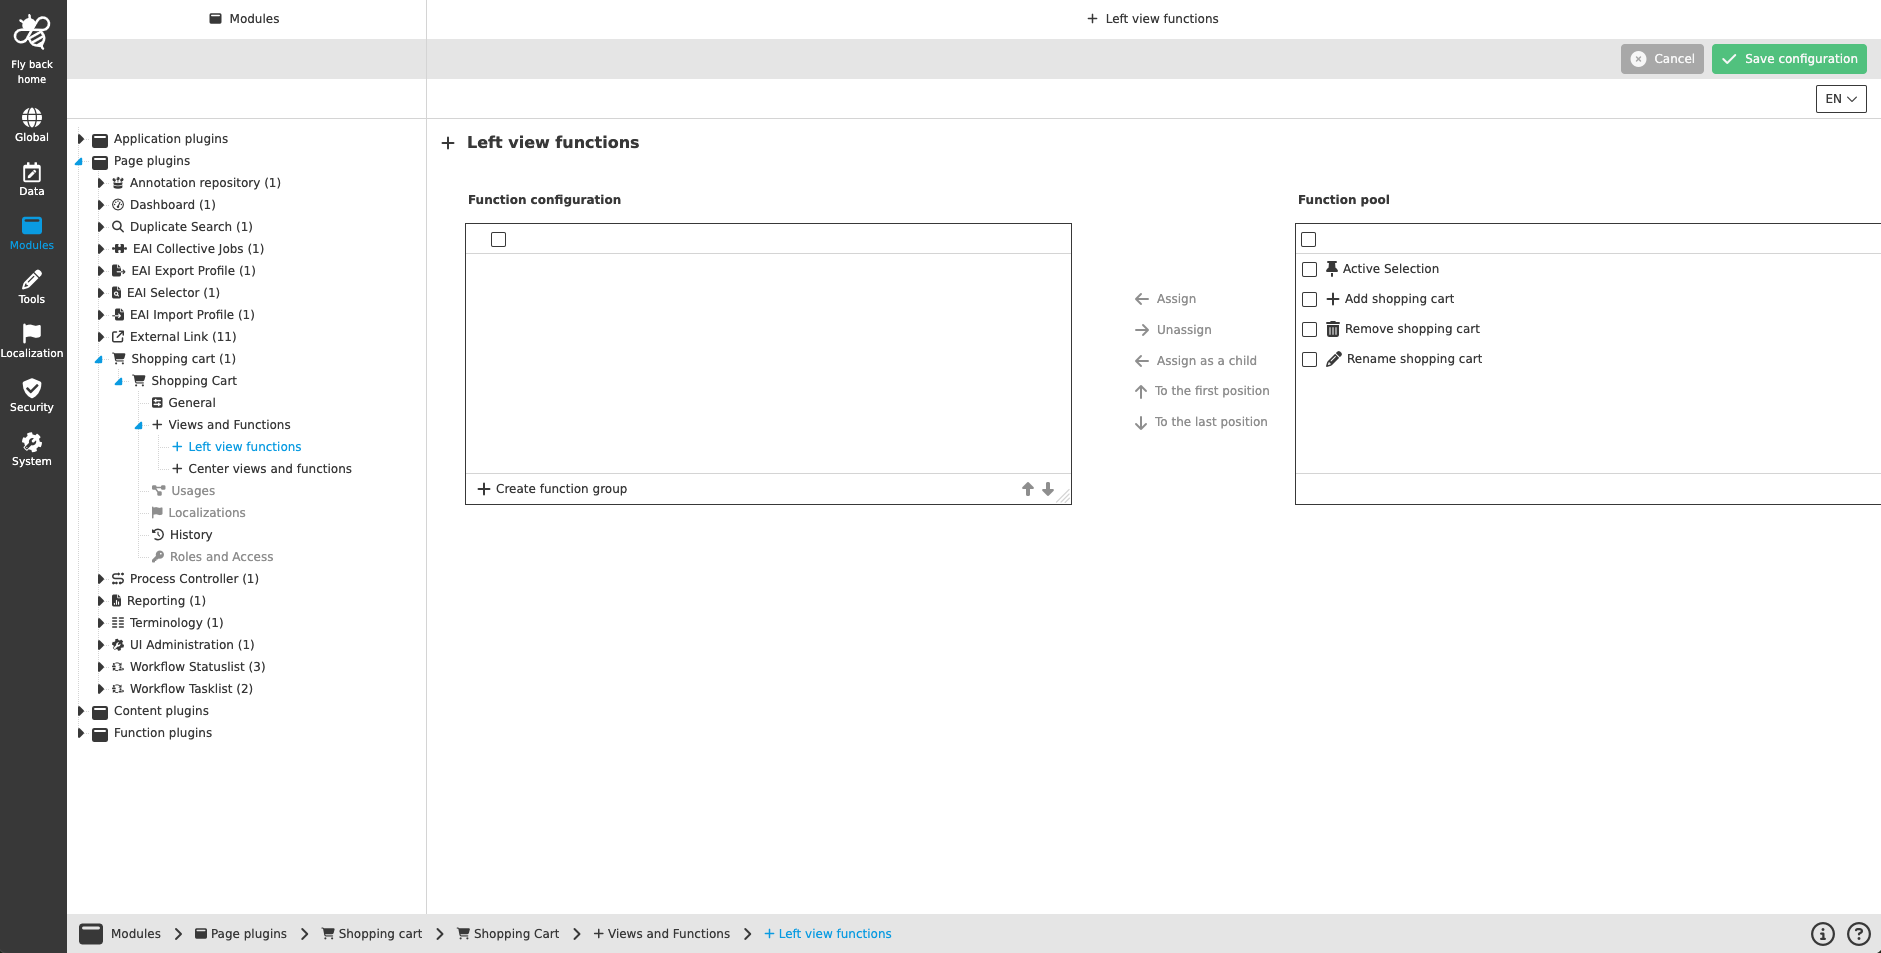Image resolution: width=1881 pixels, height=953 pixels.
Task: Toggle the Add shopping cart checkbox
Action: (1310, 299)
